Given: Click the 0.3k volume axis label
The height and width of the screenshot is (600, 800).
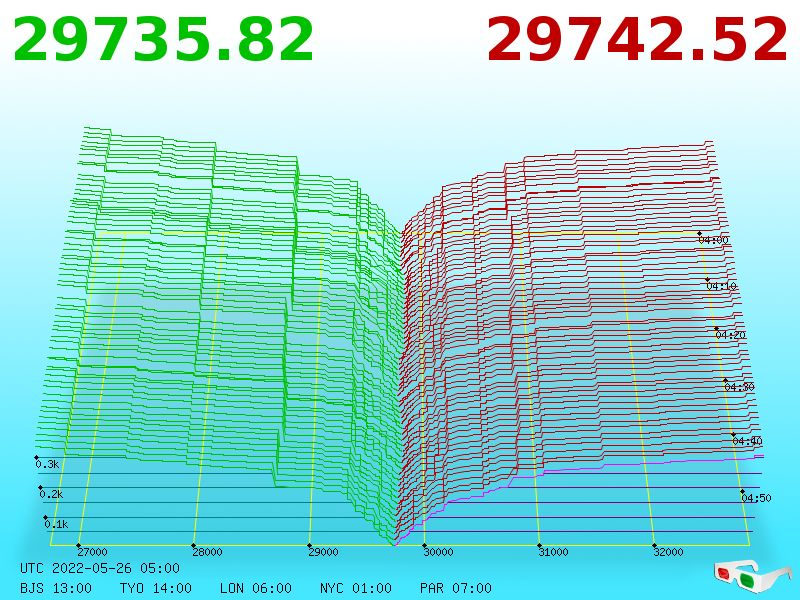Looking at the screenshot, I should tap(47, 464).
